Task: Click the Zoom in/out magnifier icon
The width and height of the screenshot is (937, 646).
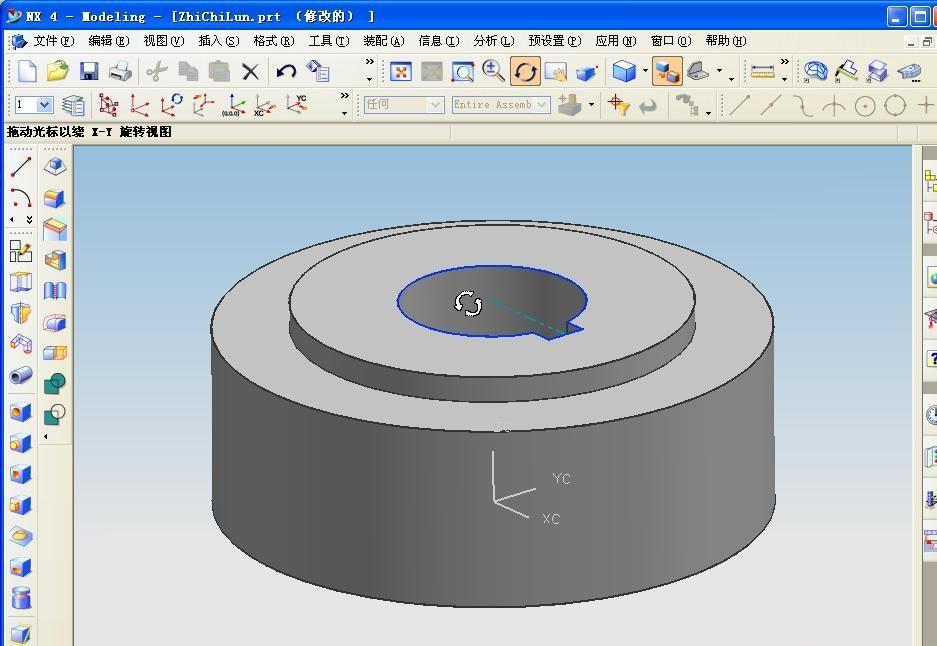Action: click(493, 71)
